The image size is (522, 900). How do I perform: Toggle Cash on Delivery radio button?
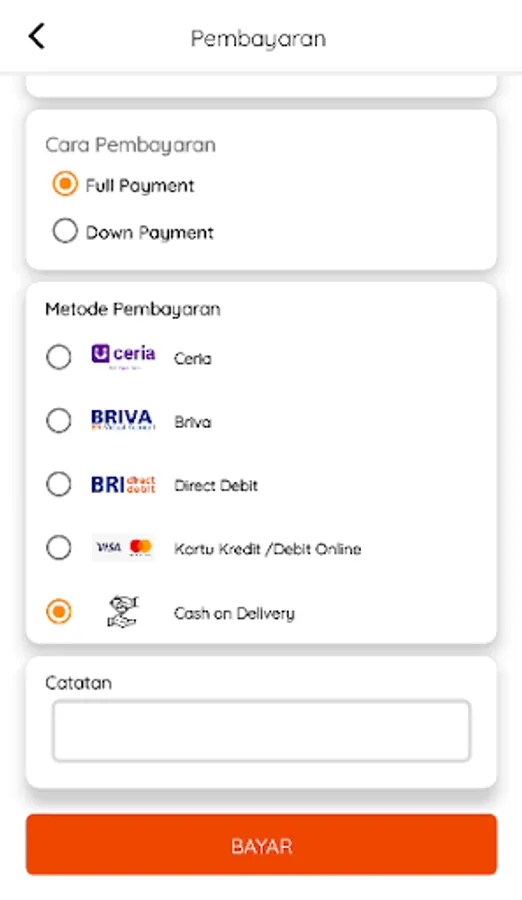coord(59,611)
